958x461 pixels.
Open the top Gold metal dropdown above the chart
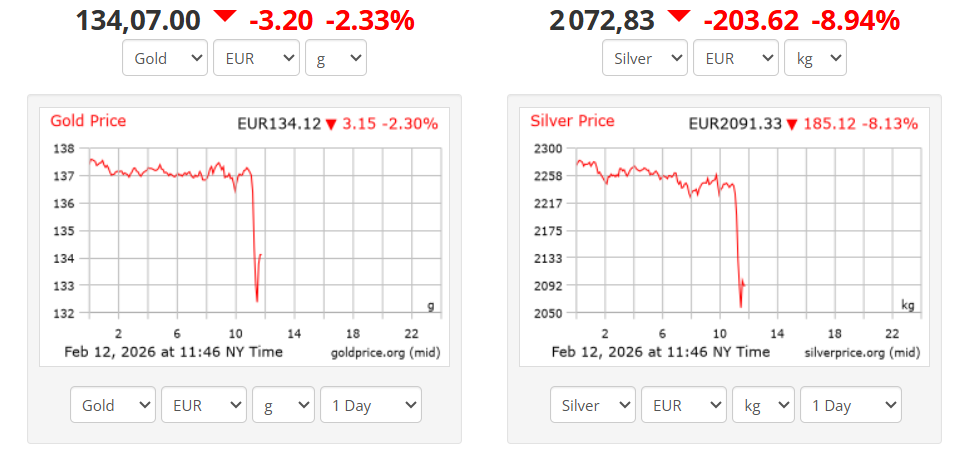point(165,58)
